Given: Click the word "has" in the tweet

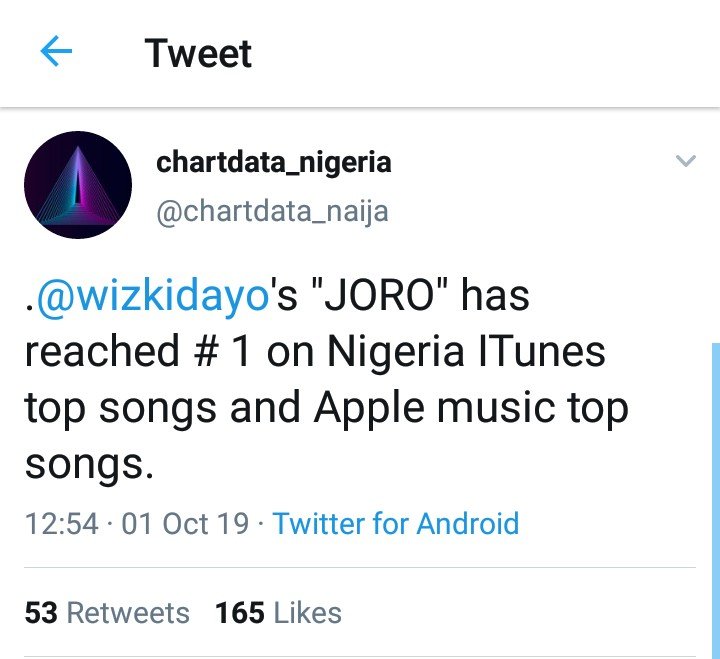Looking at the screenshot, I should click(x=495, y=298).
